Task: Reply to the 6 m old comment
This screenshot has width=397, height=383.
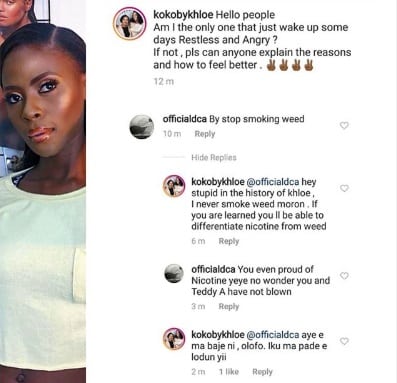Action: pyautogui.click(x=229, y=241)
